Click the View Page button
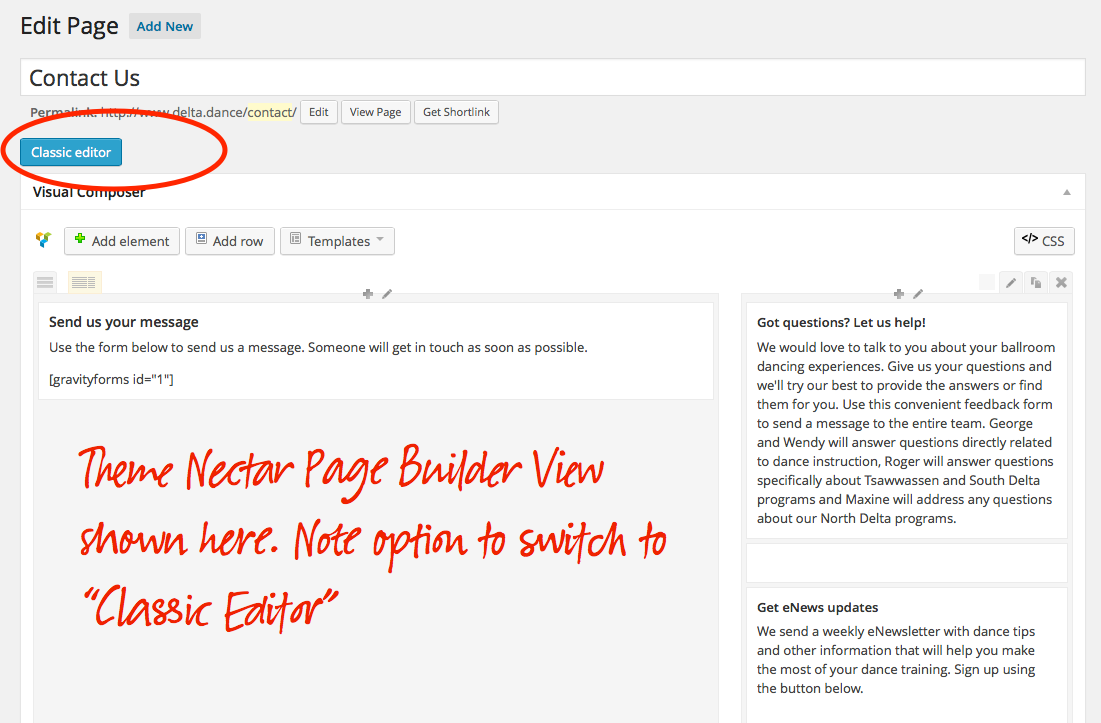1101x723 pixels. tap(376, 112)
